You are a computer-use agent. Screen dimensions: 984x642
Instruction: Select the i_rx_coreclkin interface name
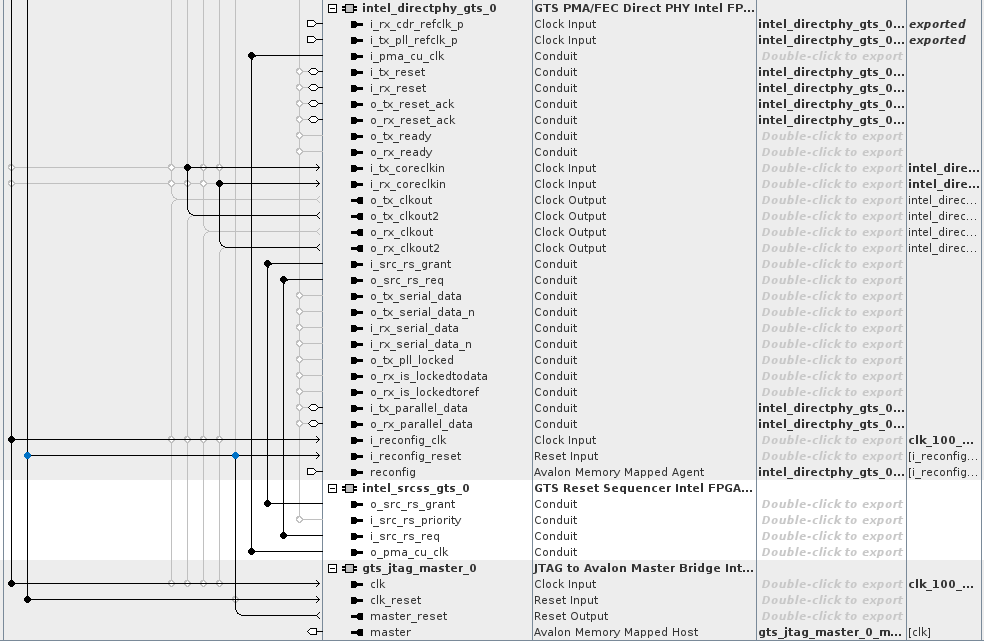(x=407, y=185)
